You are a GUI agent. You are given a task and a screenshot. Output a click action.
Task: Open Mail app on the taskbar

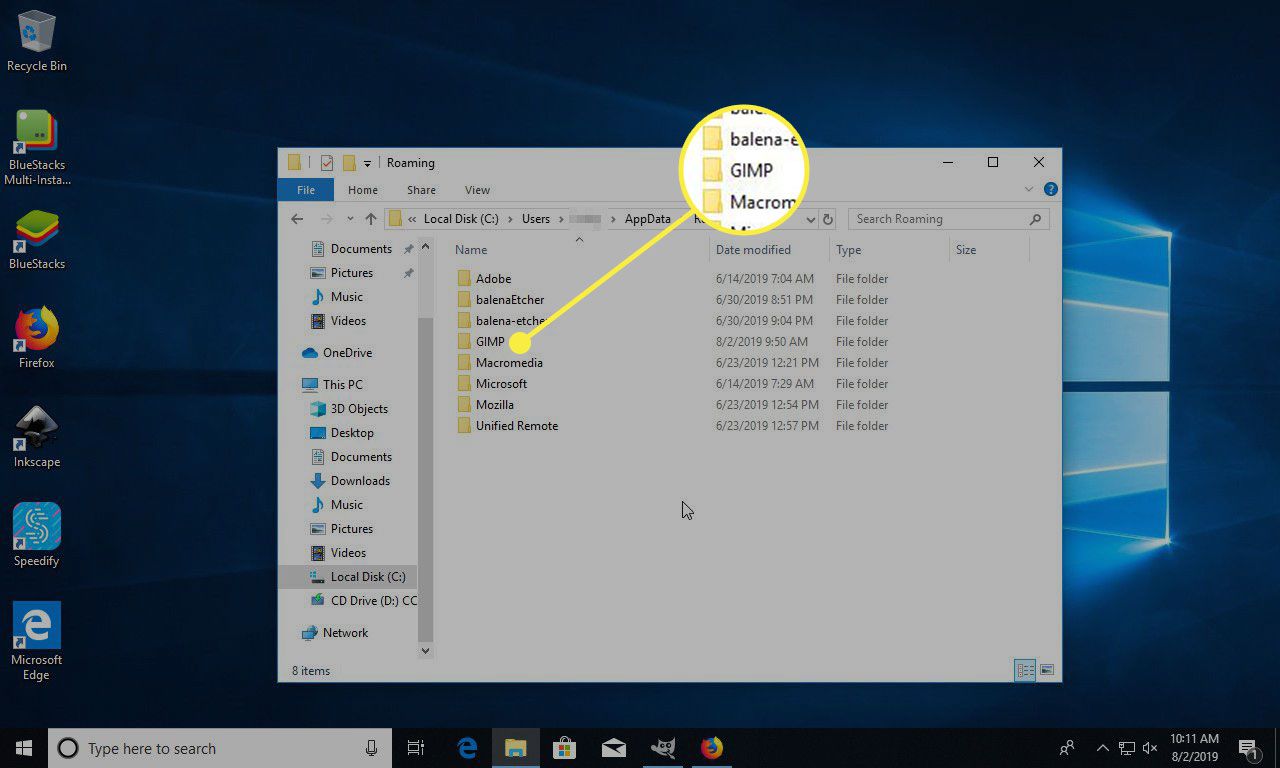click(x=613, y=748)
